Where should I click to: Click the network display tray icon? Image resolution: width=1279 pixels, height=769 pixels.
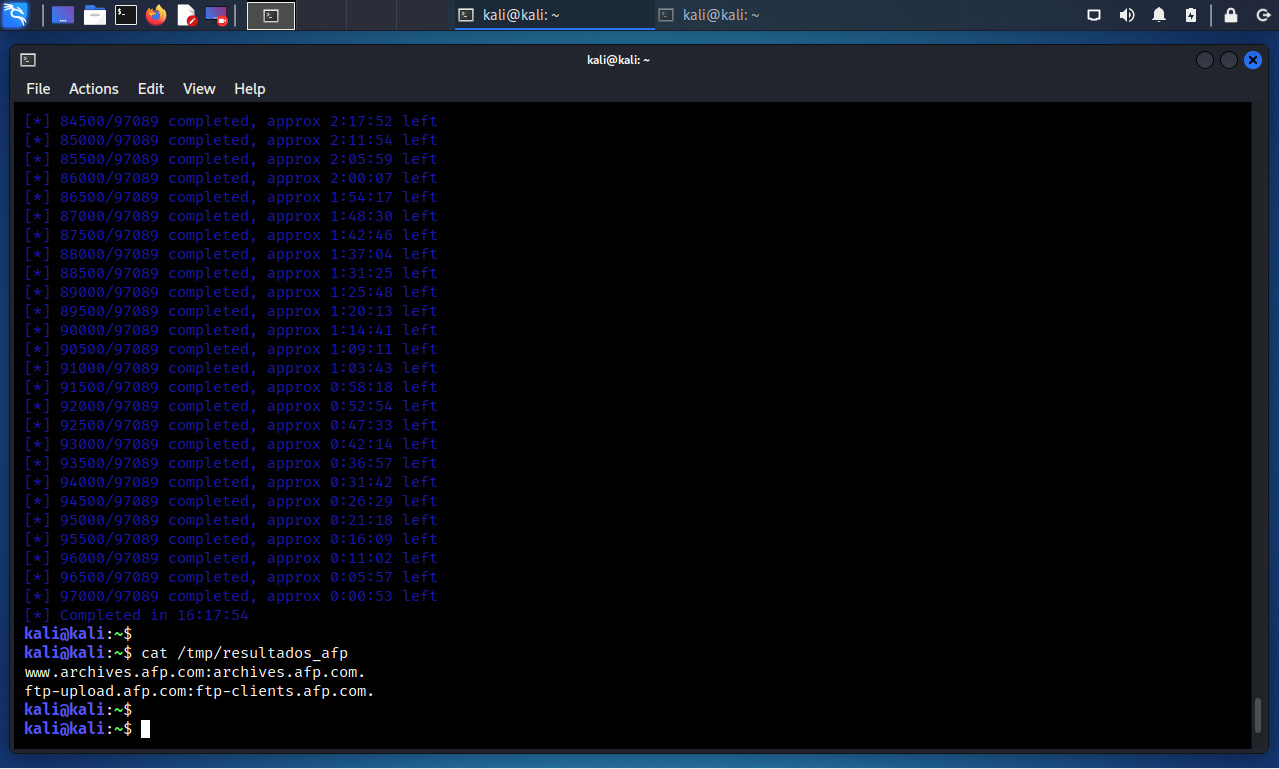point(1094,15)
